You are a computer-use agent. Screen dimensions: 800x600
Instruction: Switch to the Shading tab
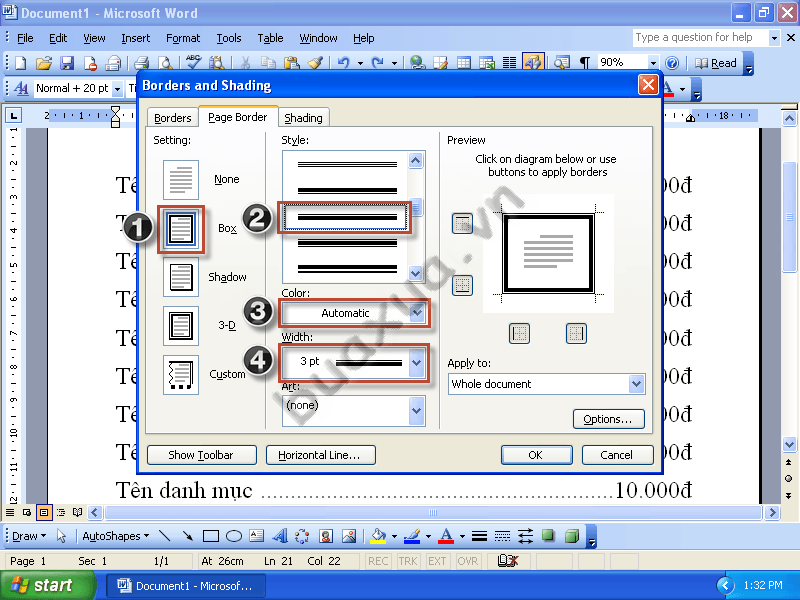(x=304, y=118)
